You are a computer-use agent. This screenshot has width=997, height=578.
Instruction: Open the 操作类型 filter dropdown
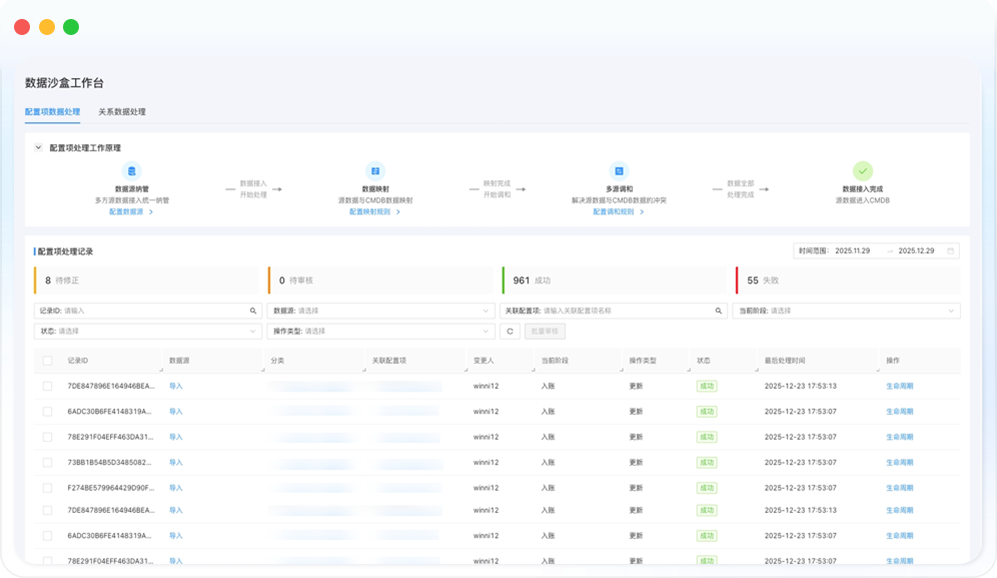[381, 331]
